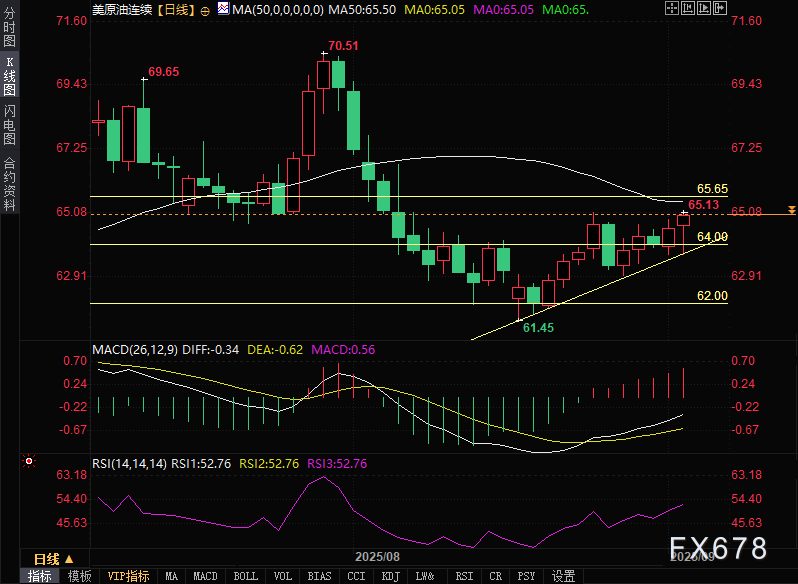Click the RSI2:52.76 value
Viewport: 798px width, 584px height.
pyautogui.click(x=269, y=463)
